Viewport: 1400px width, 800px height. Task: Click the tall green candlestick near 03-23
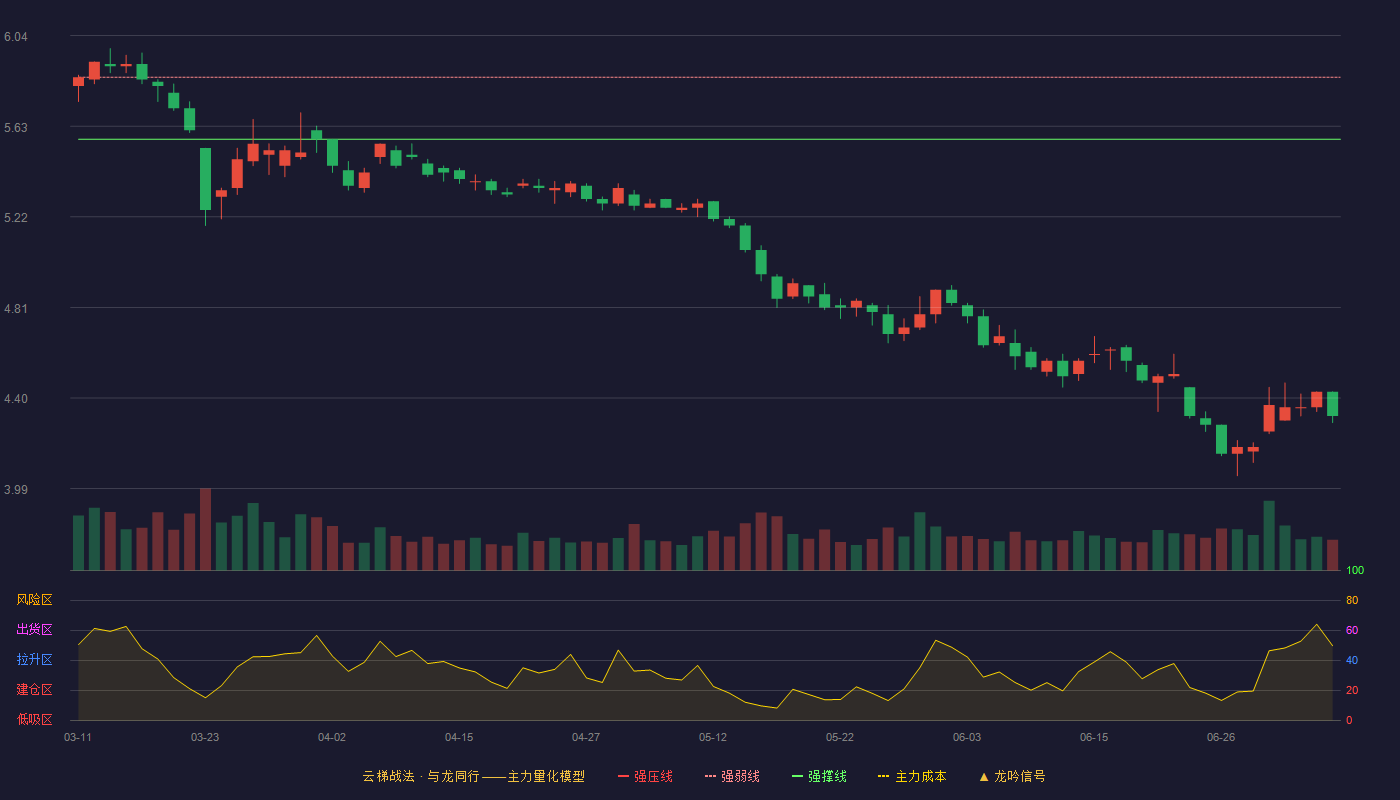point(205,179)
